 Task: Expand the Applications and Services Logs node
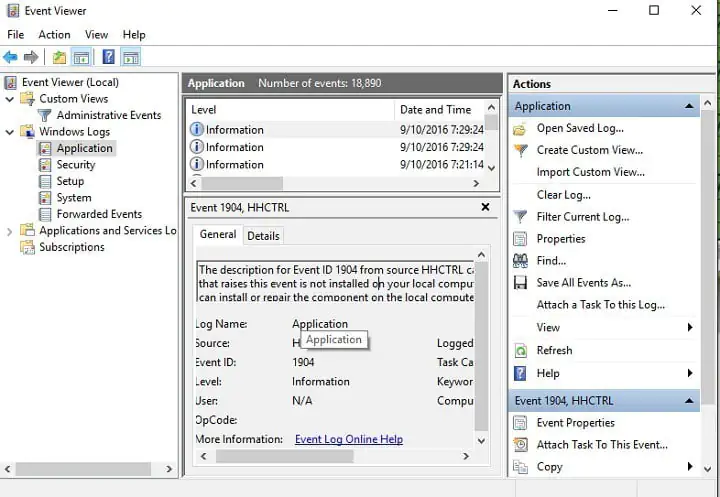click(x=11, y=231)
